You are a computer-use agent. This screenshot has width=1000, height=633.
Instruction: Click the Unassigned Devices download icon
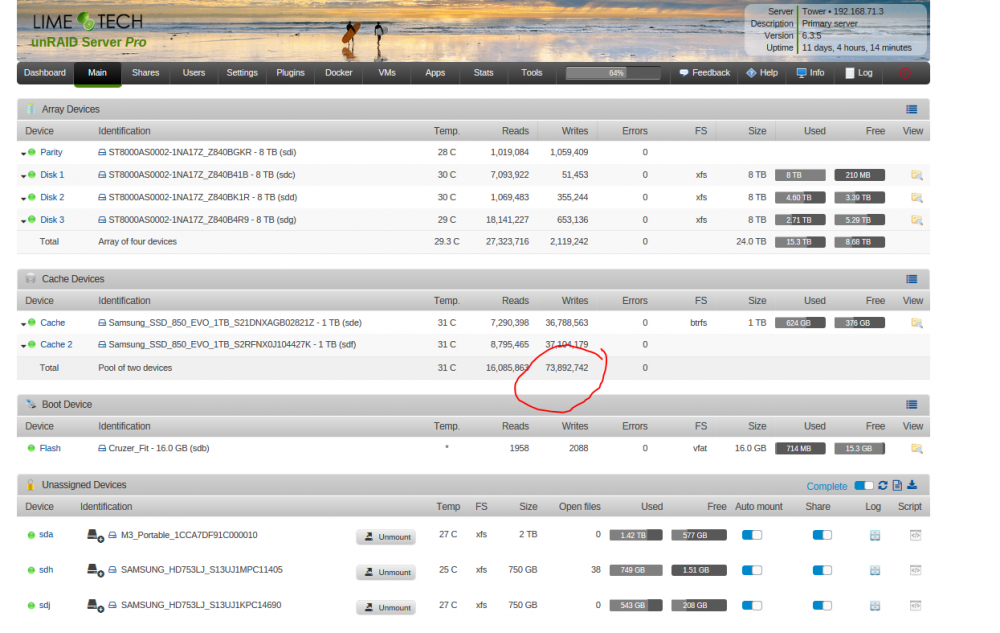[912, 485]
